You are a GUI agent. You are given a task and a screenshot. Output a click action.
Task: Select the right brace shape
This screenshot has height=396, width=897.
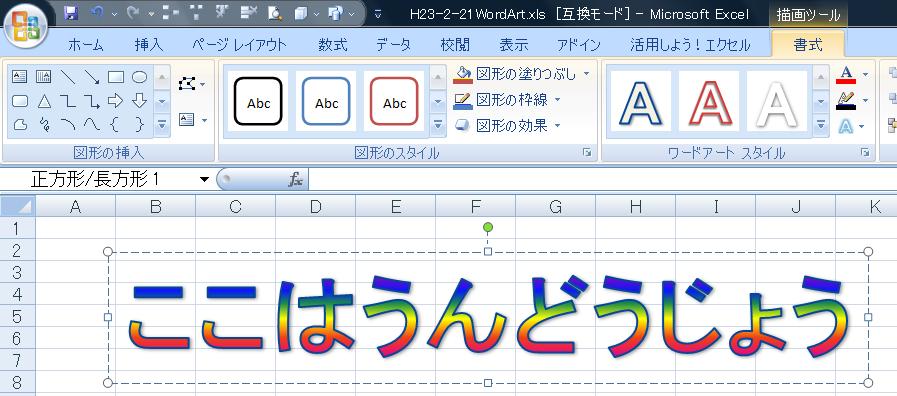tap(140, 124)
